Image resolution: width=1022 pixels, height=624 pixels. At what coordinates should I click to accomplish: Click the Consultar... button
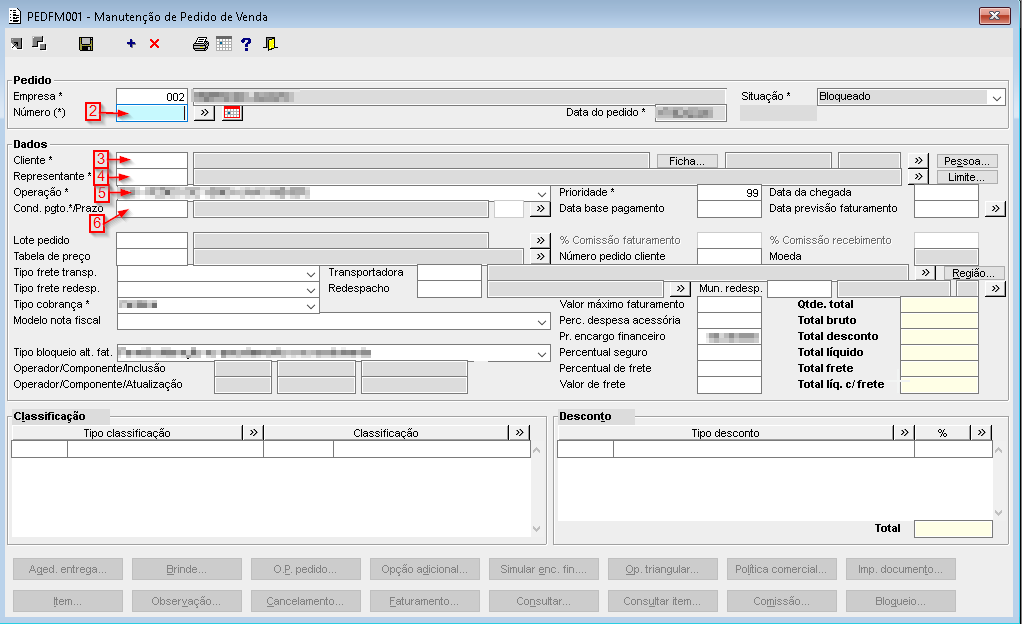coord(544,601)
